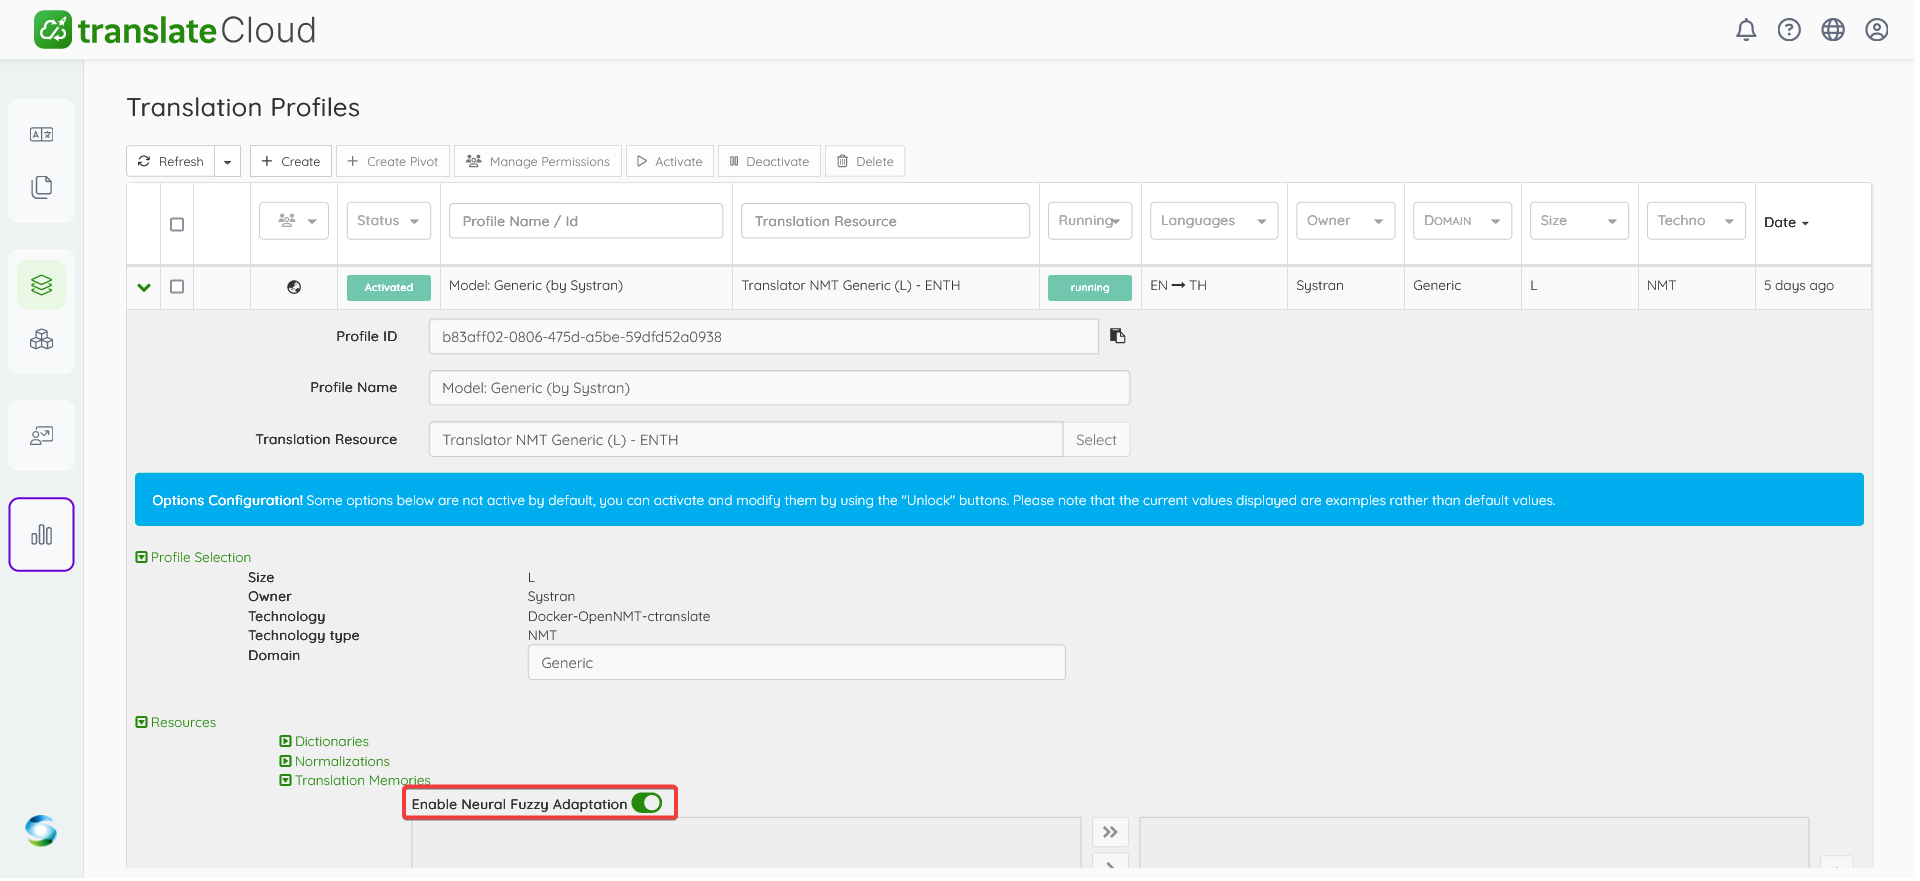Copy the Profile ID to clipboard
The height and width of the screenshot is (881, 1920).
coord(1117,336)
